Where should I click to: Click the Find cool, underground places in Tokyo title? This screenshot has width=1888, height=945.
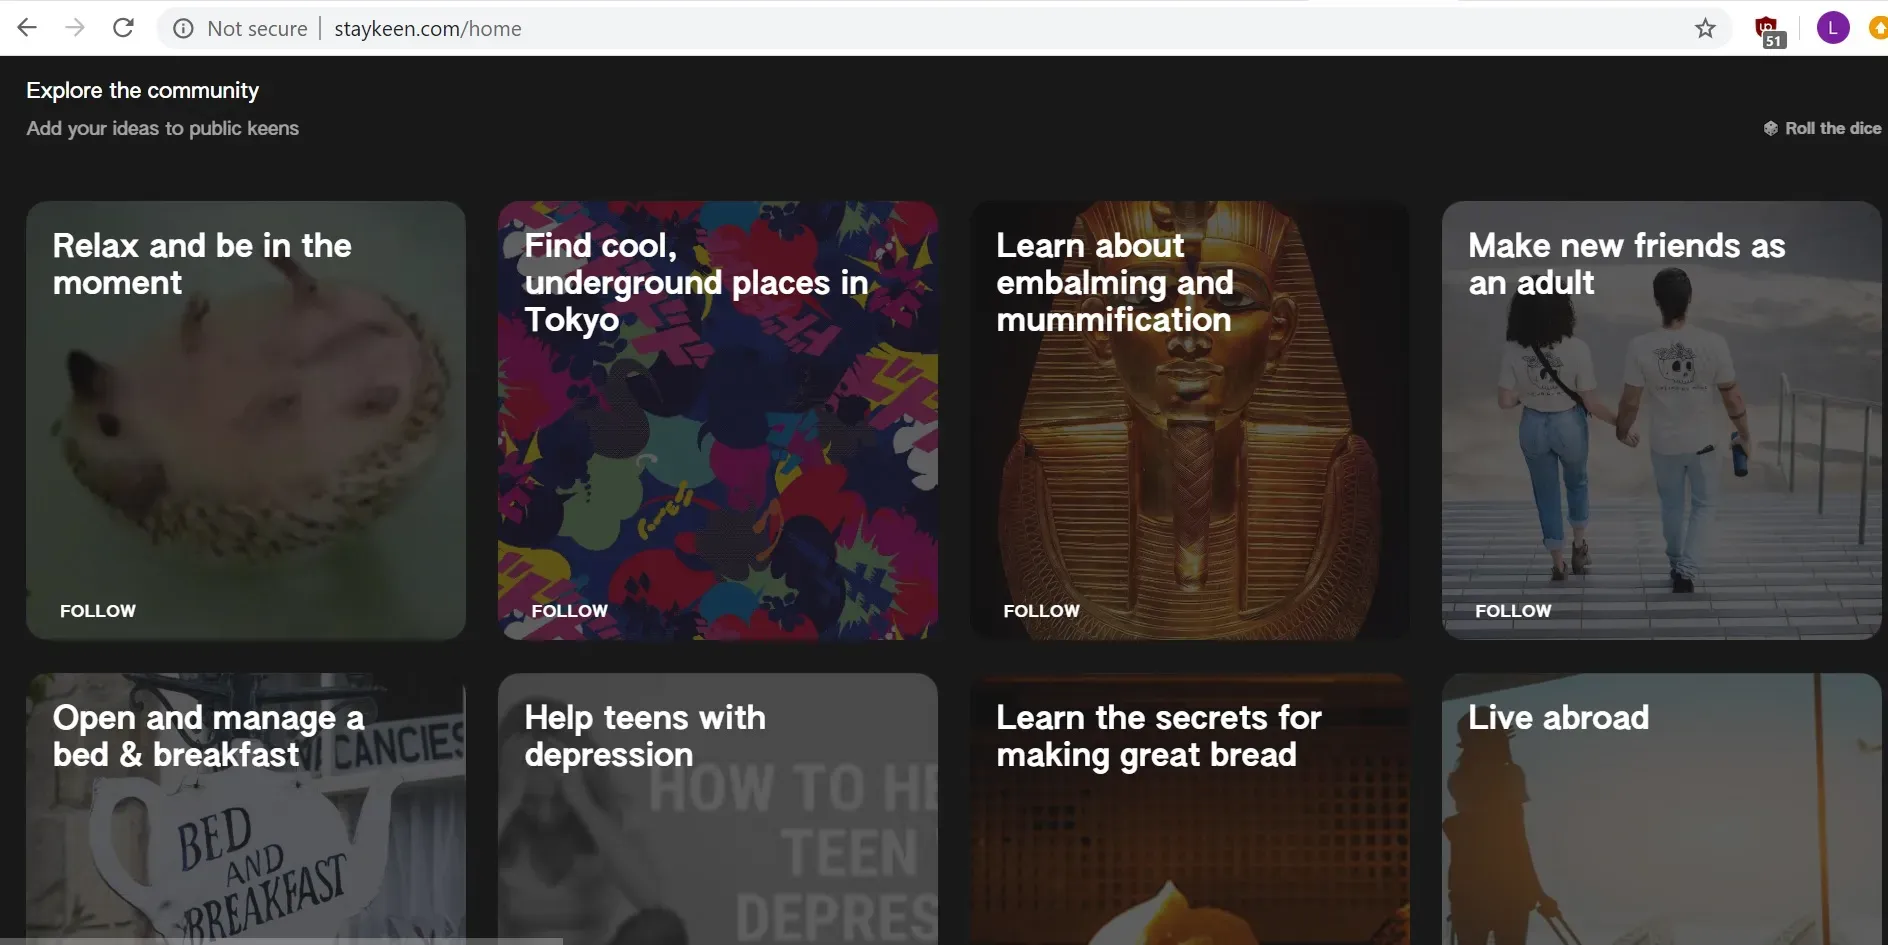[x=695, y=283]
